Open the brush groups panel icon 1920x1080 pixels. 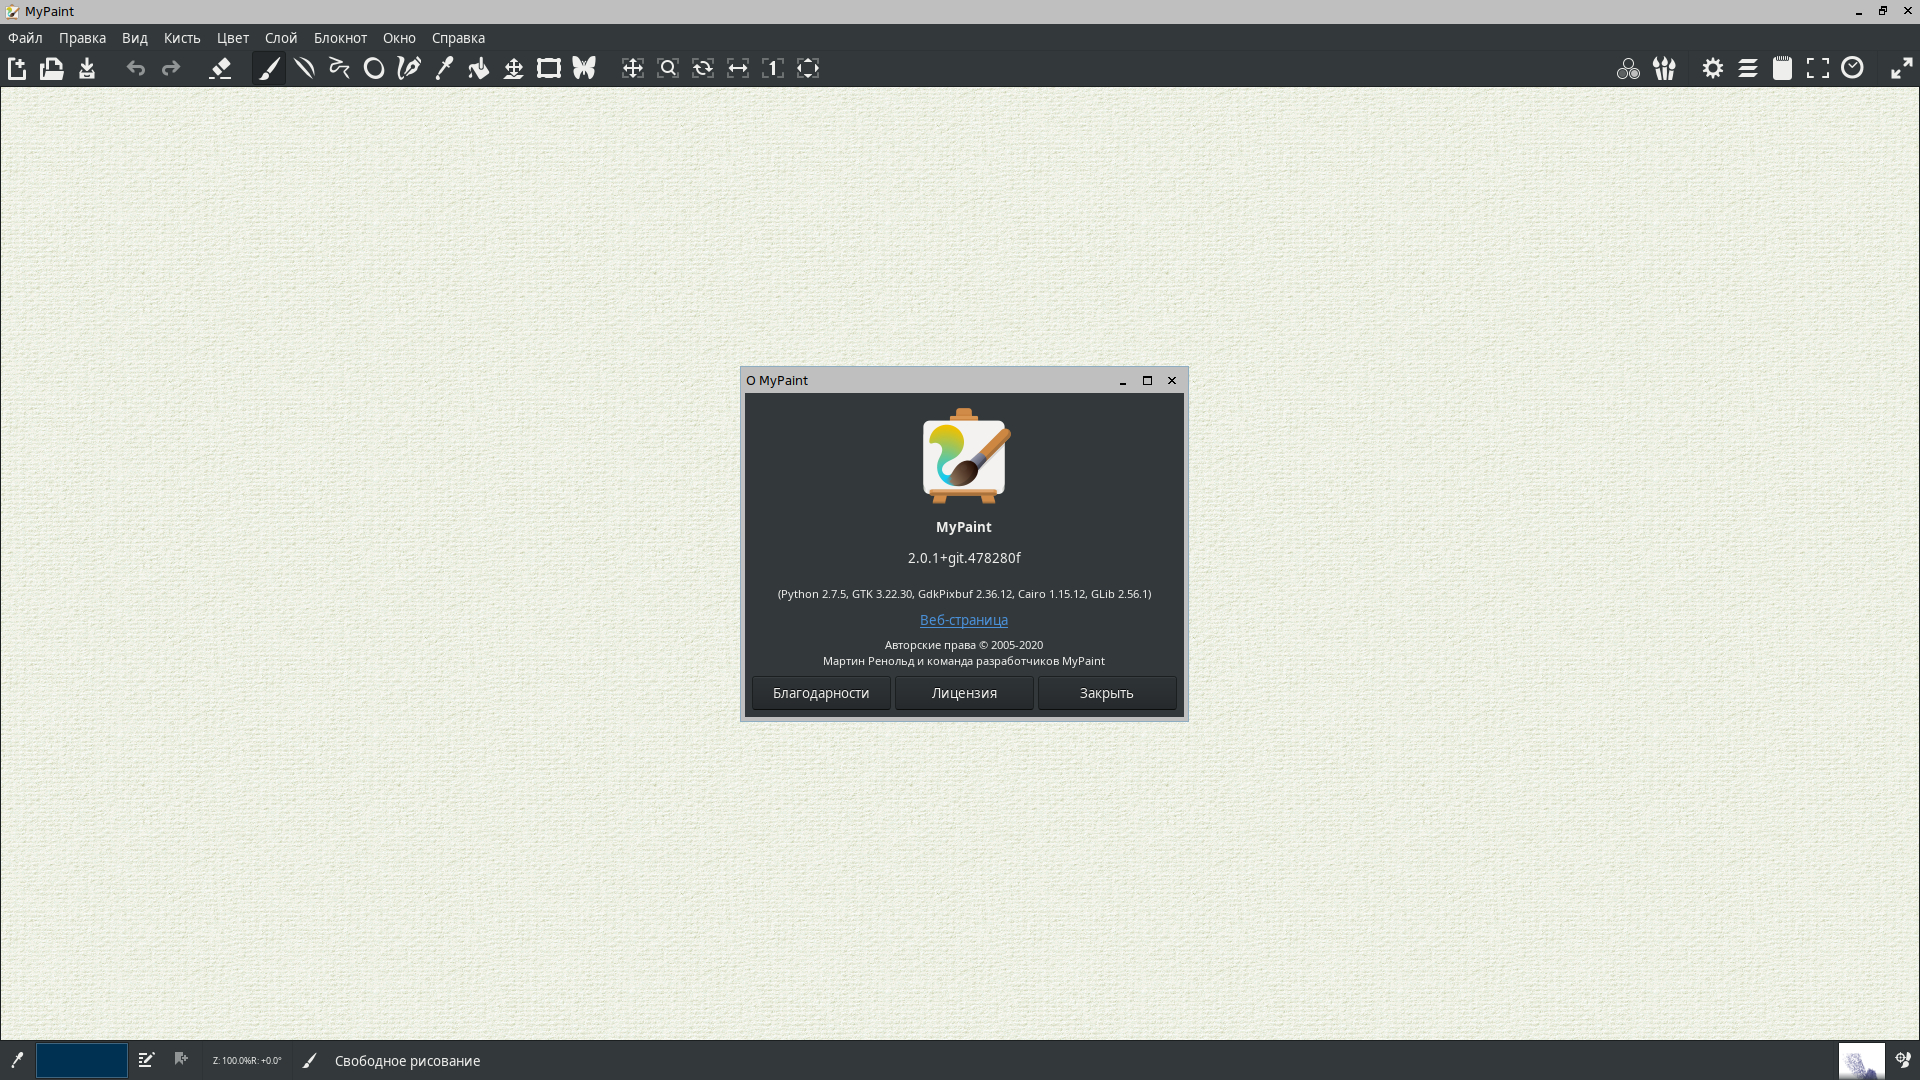(1664, 68)
